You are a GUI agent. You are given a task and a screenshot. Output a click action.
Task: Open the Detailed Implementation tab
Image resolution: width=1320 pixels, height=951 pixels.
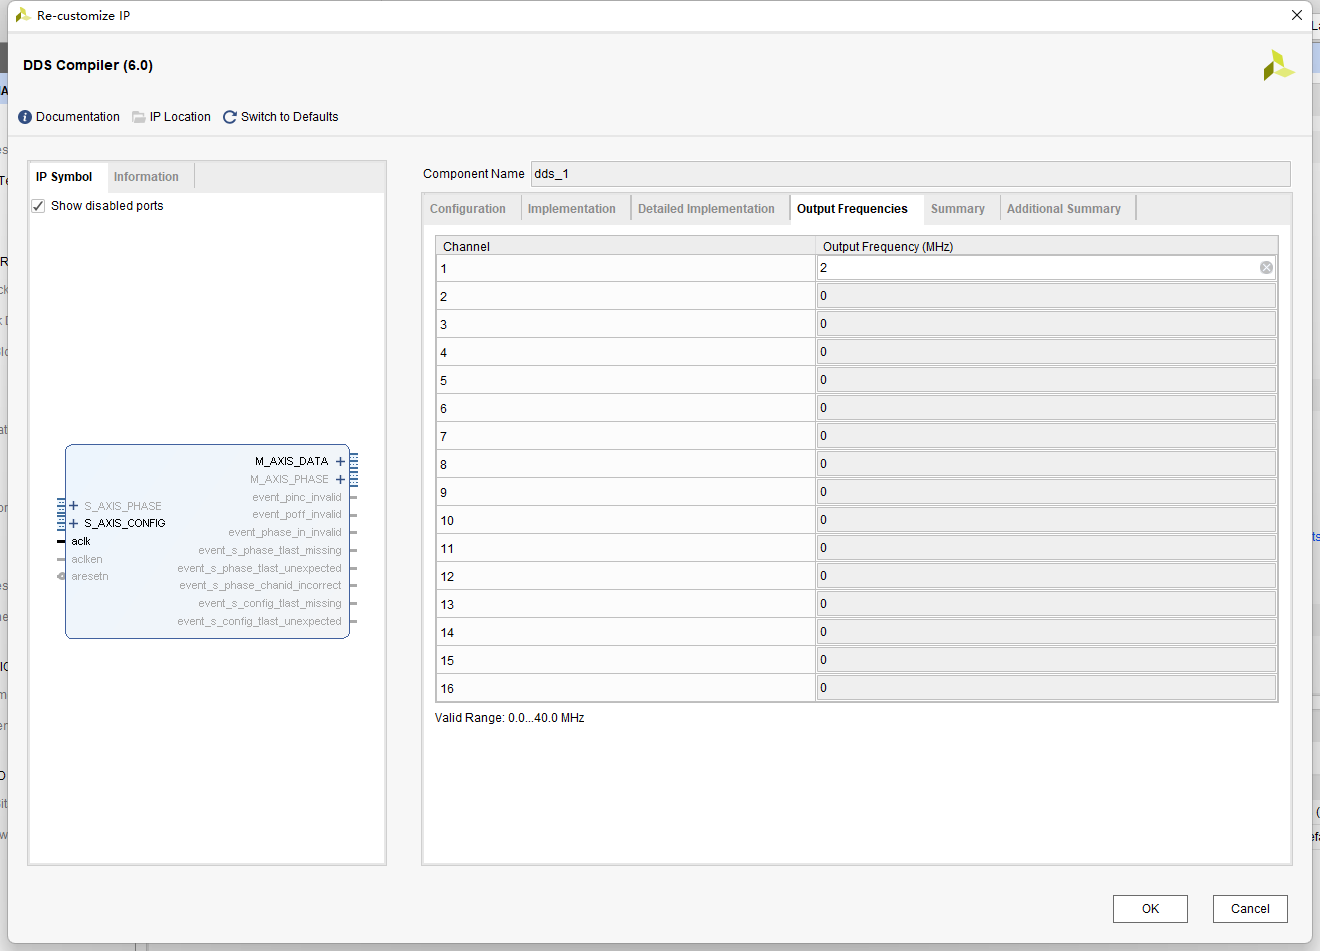(706, 209)
